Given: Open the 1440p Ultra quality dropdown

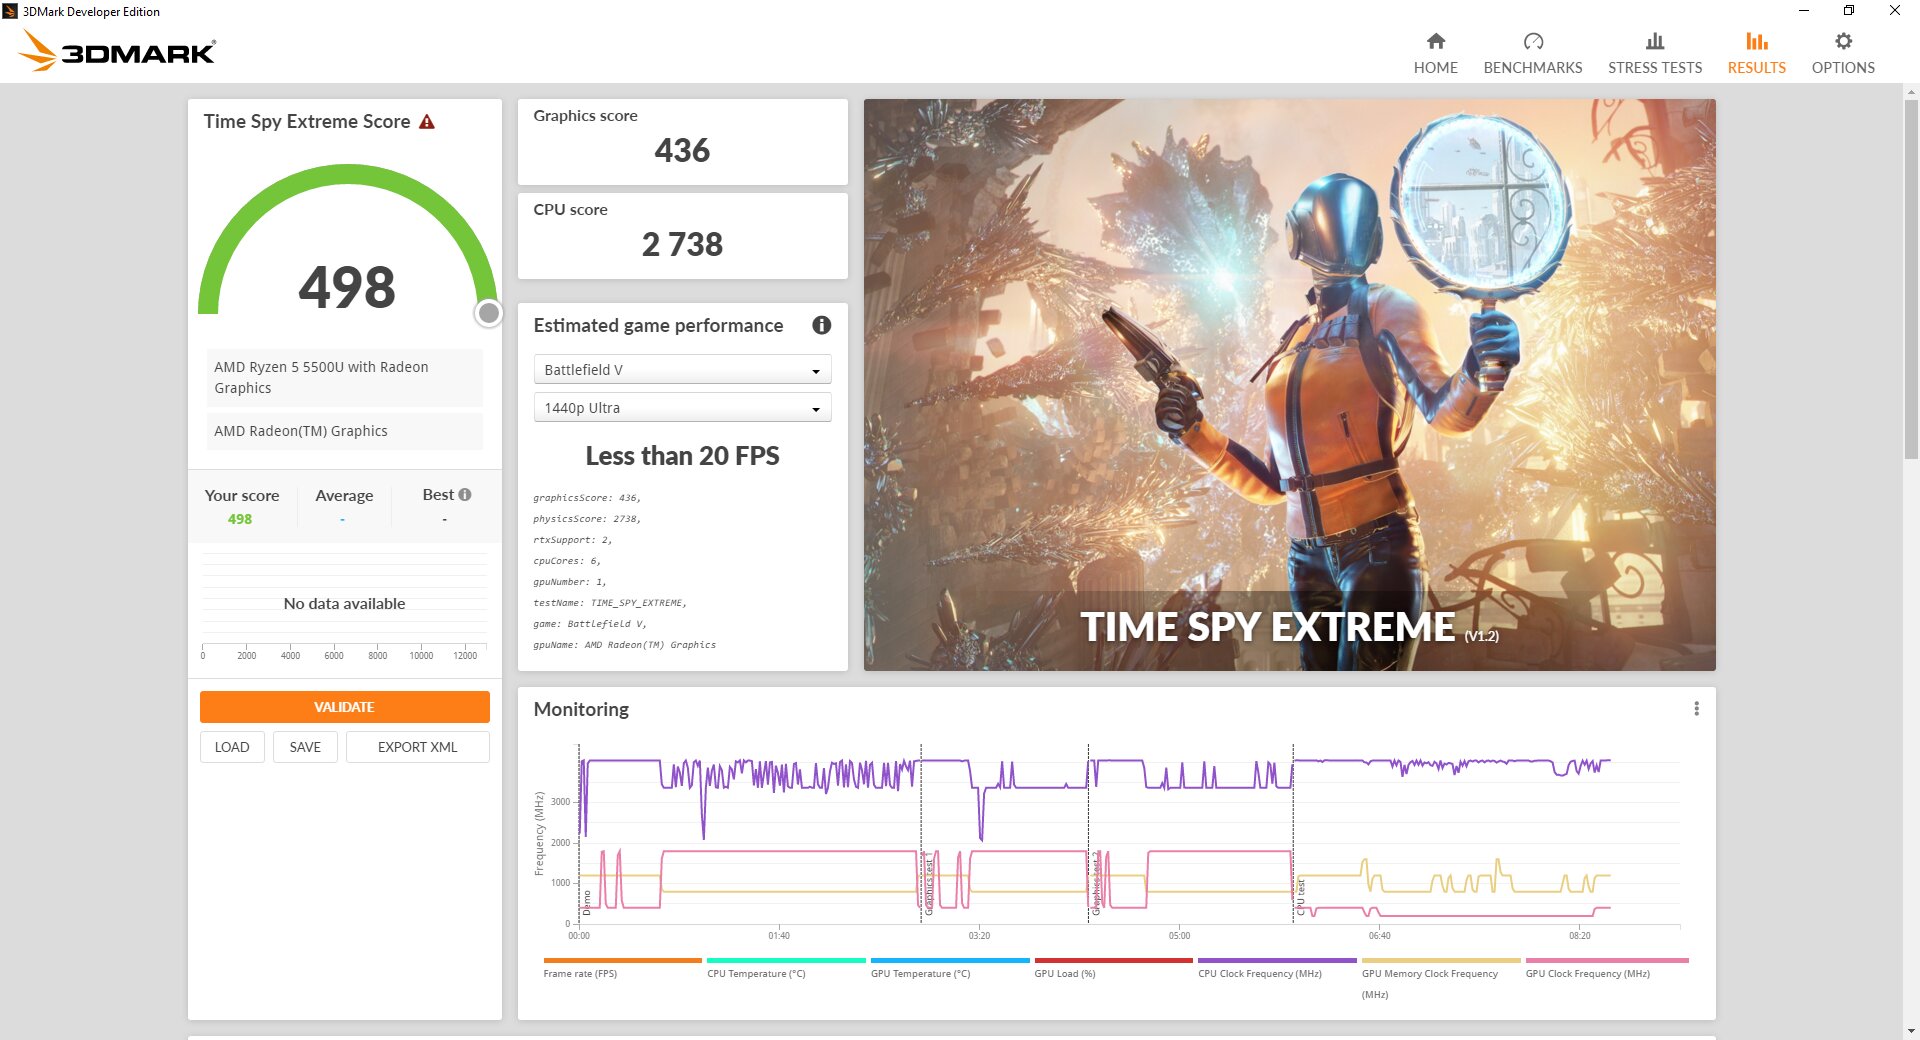Looking at the screenshot, I should (682, 408).
